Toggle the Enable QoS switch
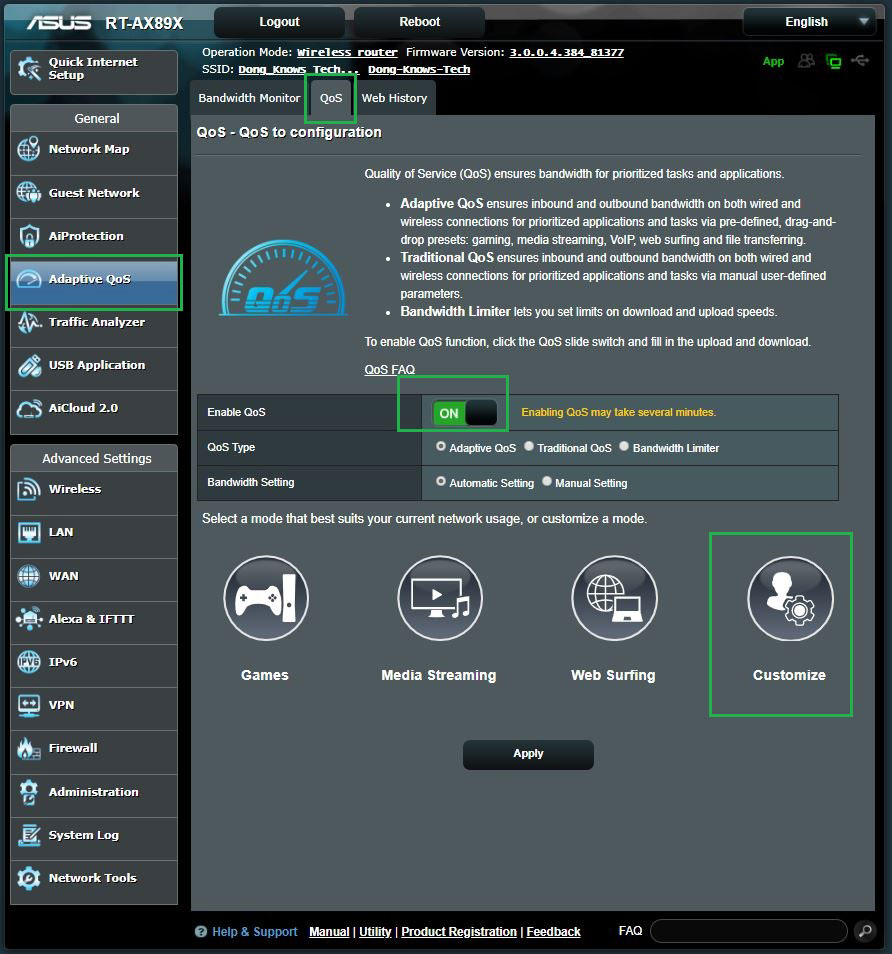 tap(464, 413)
